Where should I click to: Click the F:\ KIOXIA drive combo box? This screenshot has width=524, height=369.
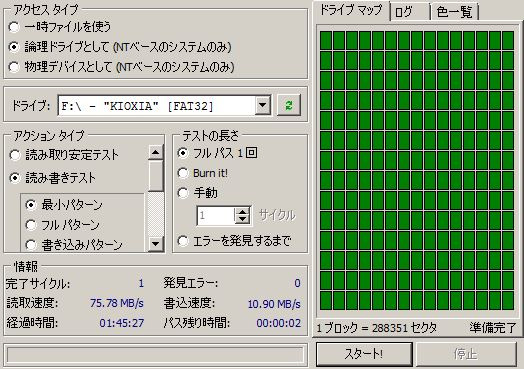(x=164, y=106)
